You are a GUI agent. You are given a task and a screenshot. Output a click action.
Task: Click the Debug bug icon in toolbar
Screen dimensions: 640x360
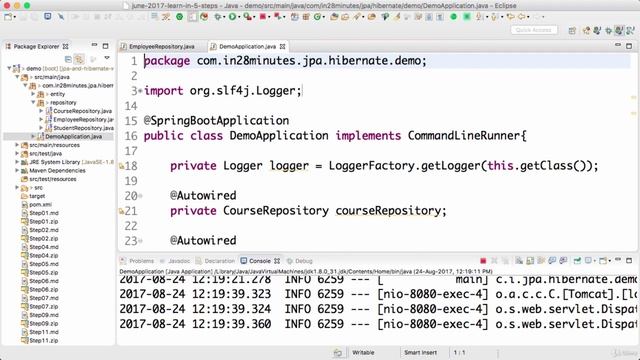[218, 17]
